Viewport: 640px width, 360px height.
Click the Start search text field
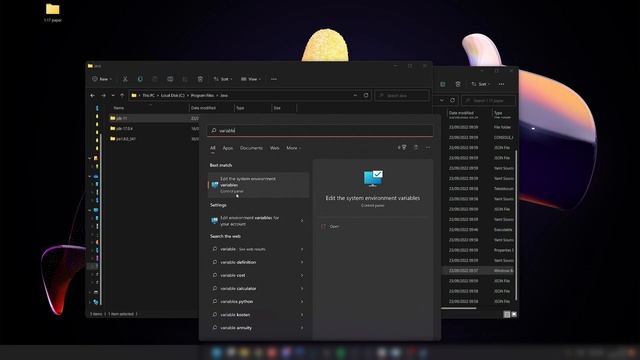(x=320, y=131)
